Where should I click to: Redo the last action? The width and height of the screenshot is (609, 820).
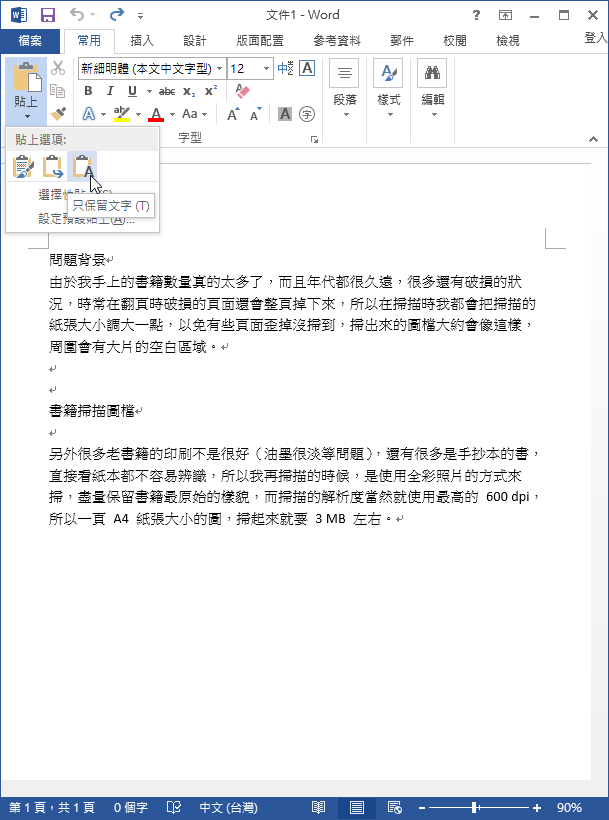[116, 15]
